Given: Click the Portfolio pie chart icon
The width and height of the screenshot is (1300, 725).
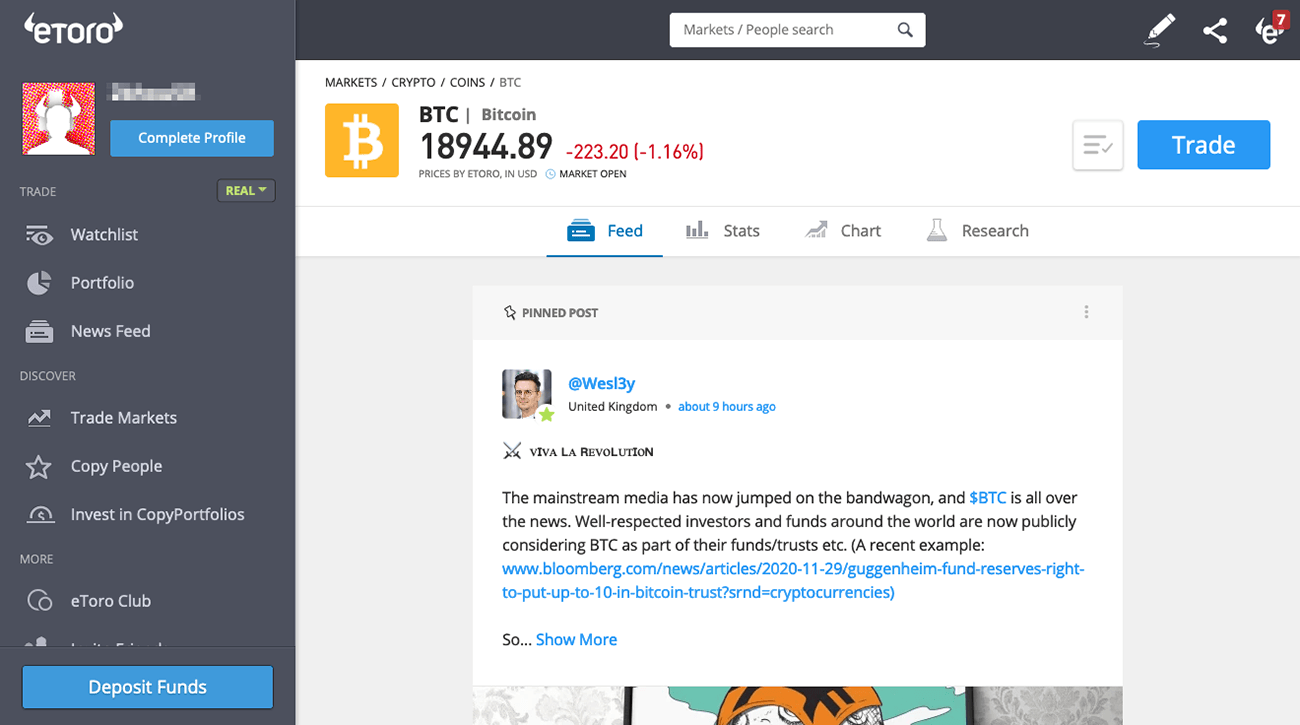Looking at the screenshot, I should coord(39,283).
